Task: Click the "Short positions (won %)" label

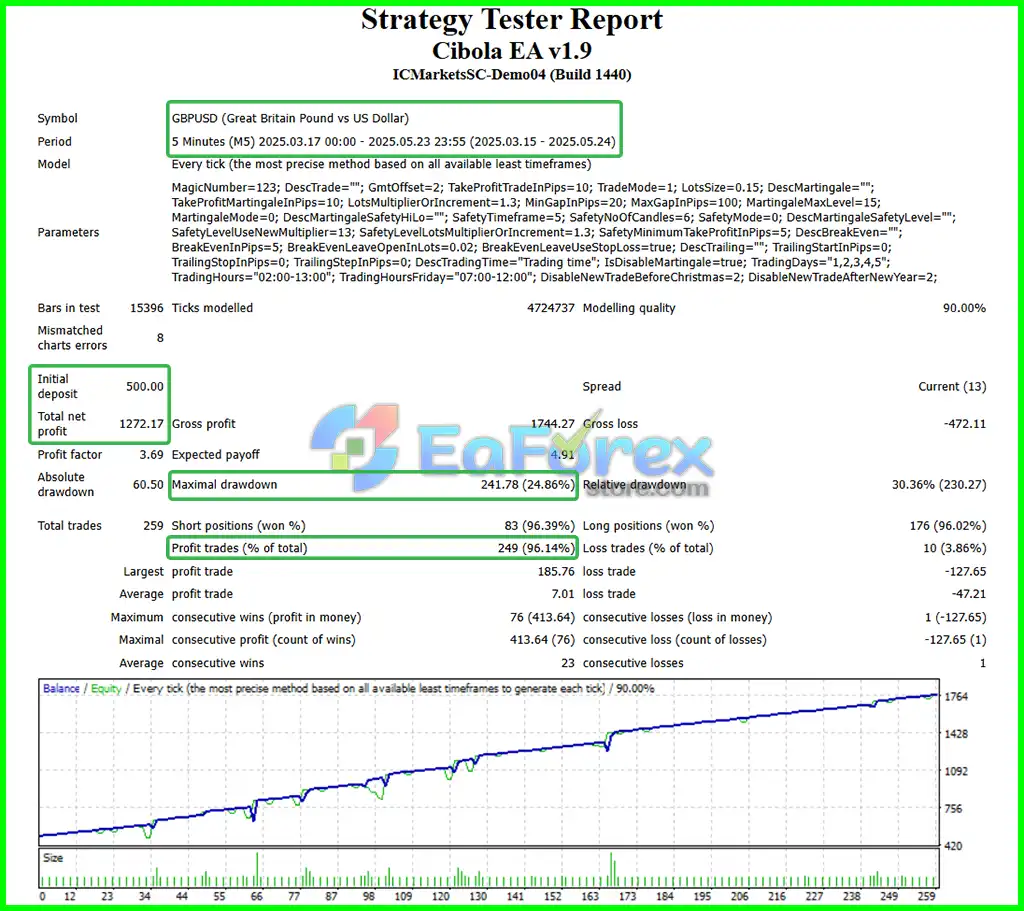Action: (238, 526)
